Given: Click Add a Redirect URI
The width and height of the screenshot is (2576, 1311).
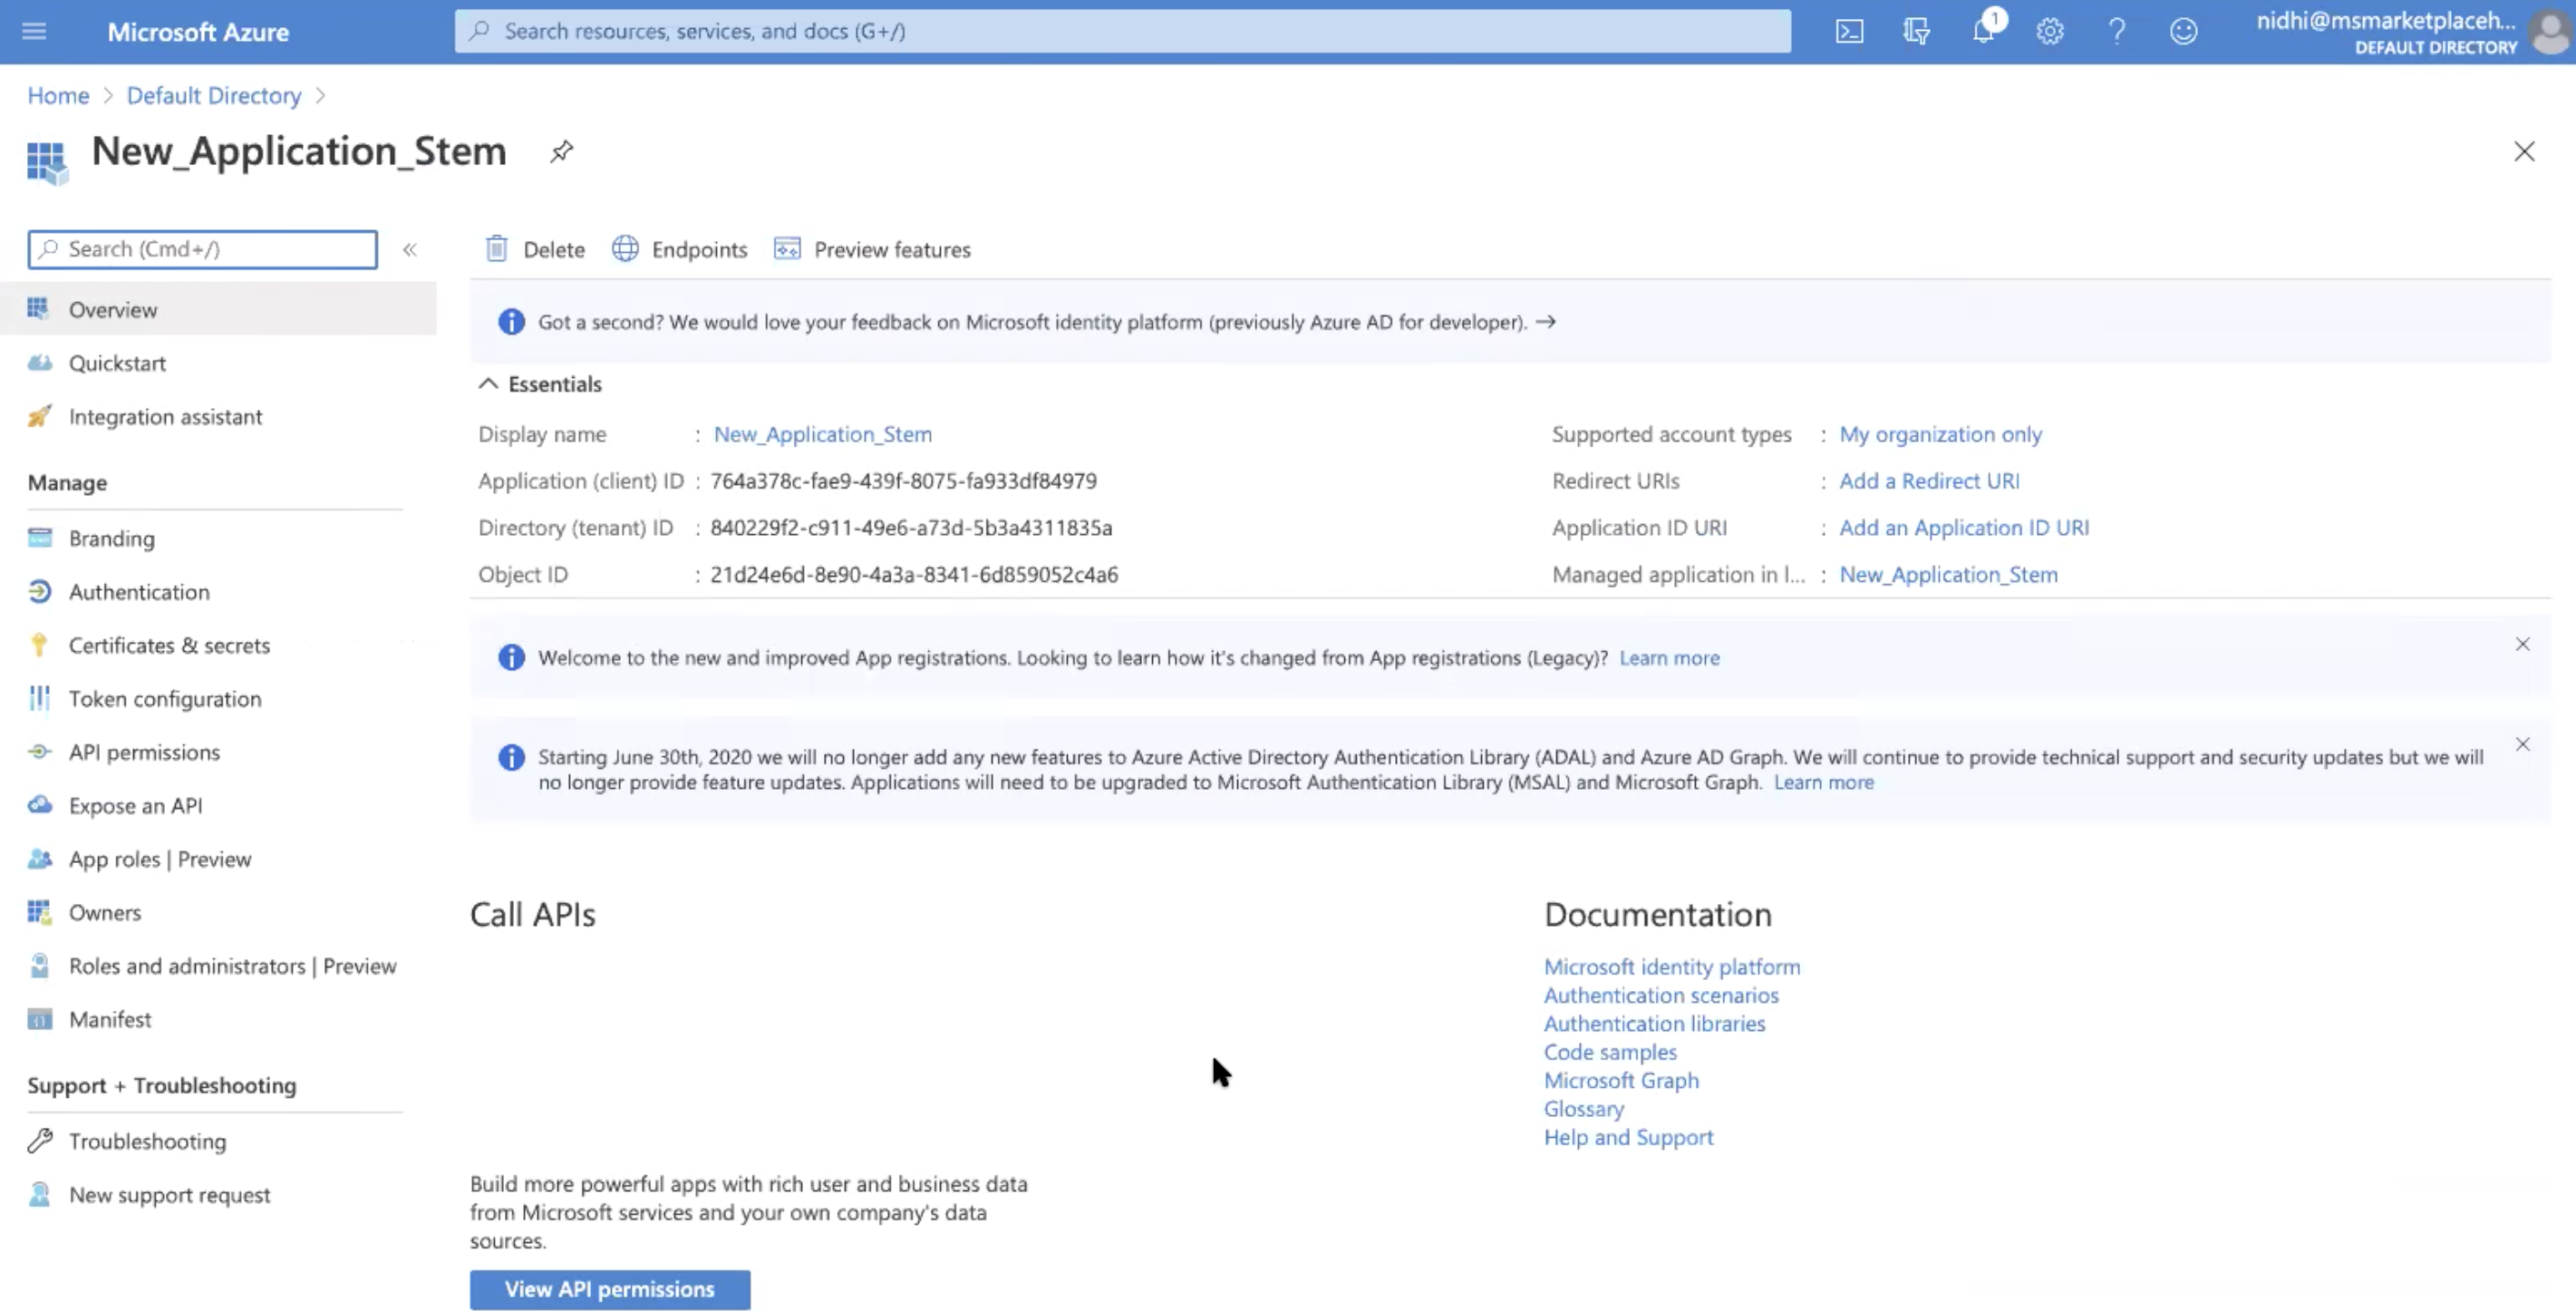Looking at the screenshot, I should click(x=1929, y=481).
